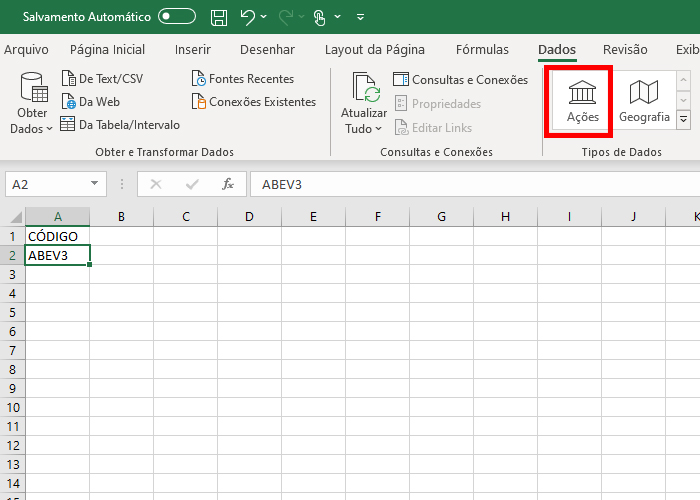Switch to the Desenhar tab
Image resolution: width=700 pixels, height=500 pixels.
pos(267,50)
